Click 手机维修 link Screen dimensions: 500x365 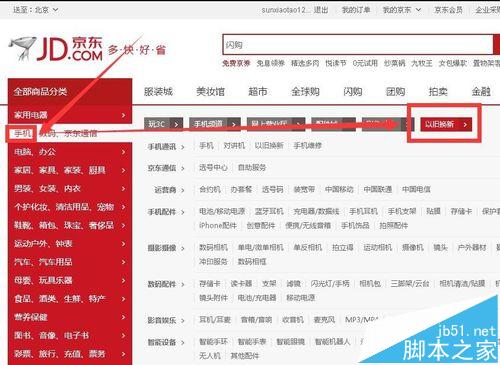[x=307, y=146]
